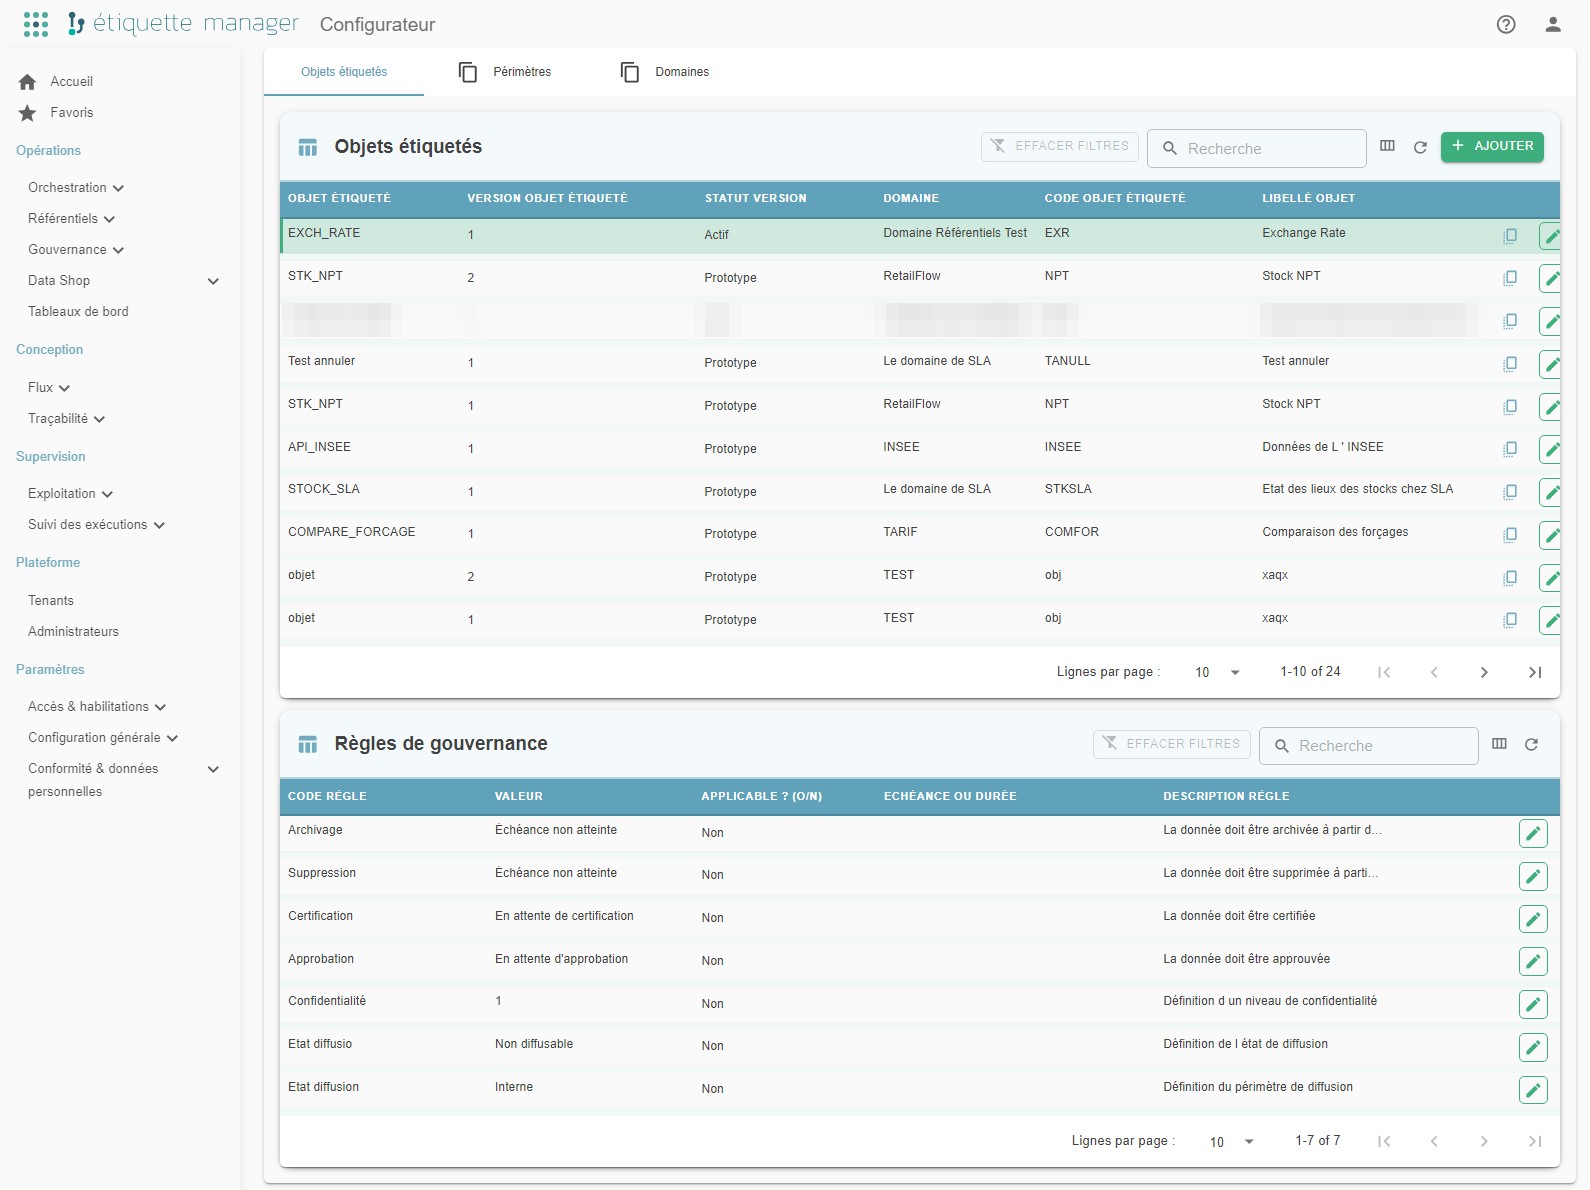The image size is (1590, 1190).
Task: Edit the EXCH_RATE row
Action: coord(1551,237)
